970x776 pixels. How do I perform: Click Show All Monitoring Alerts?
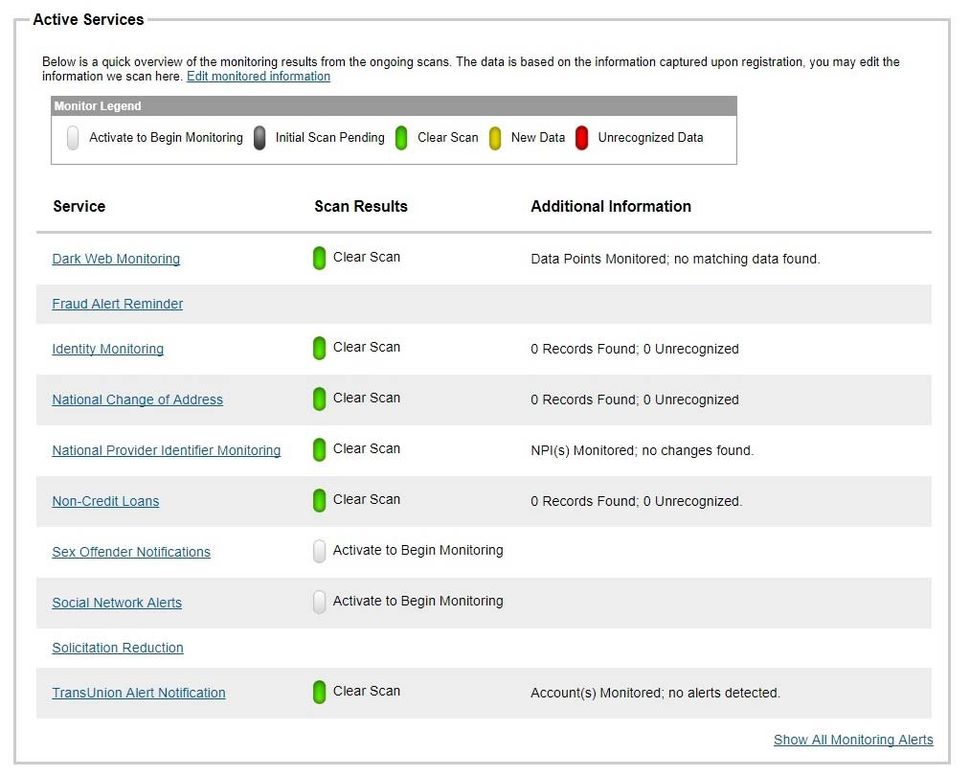(x=853, y=739)
